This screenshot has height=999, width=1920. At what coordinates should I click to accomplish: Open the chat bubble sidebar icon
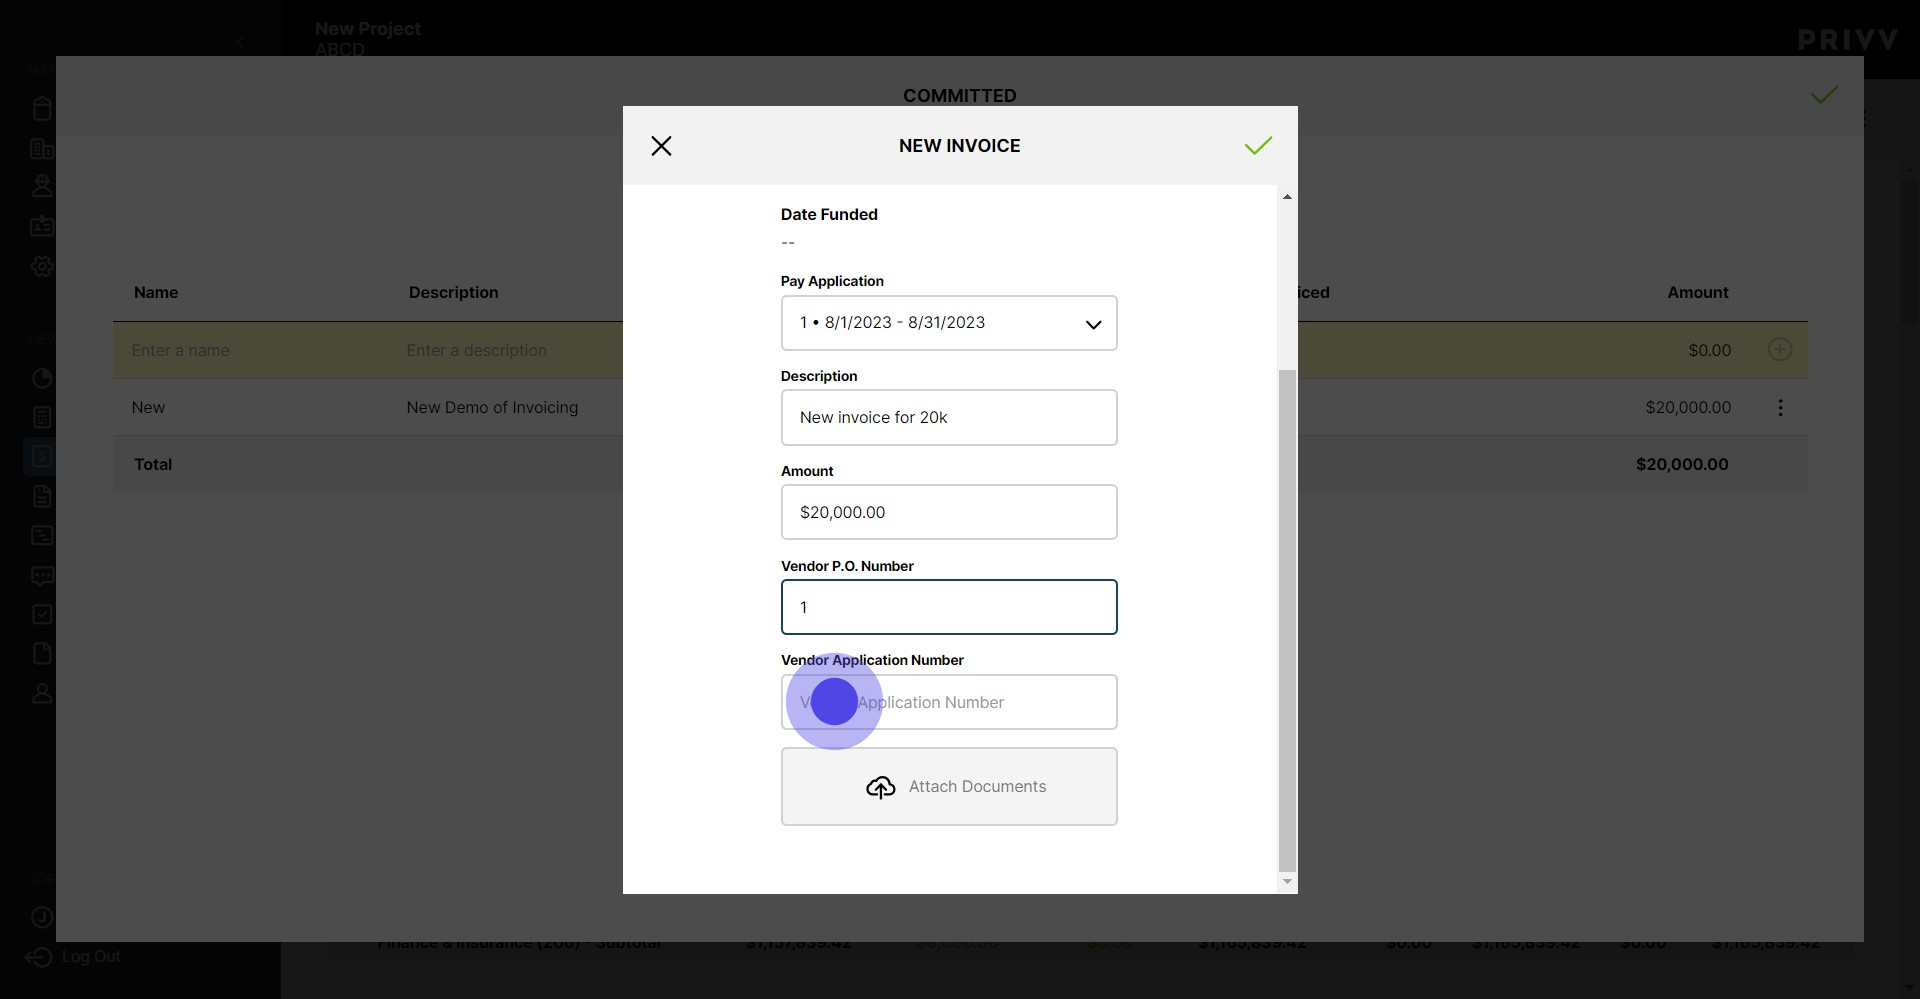click(42, 576)
